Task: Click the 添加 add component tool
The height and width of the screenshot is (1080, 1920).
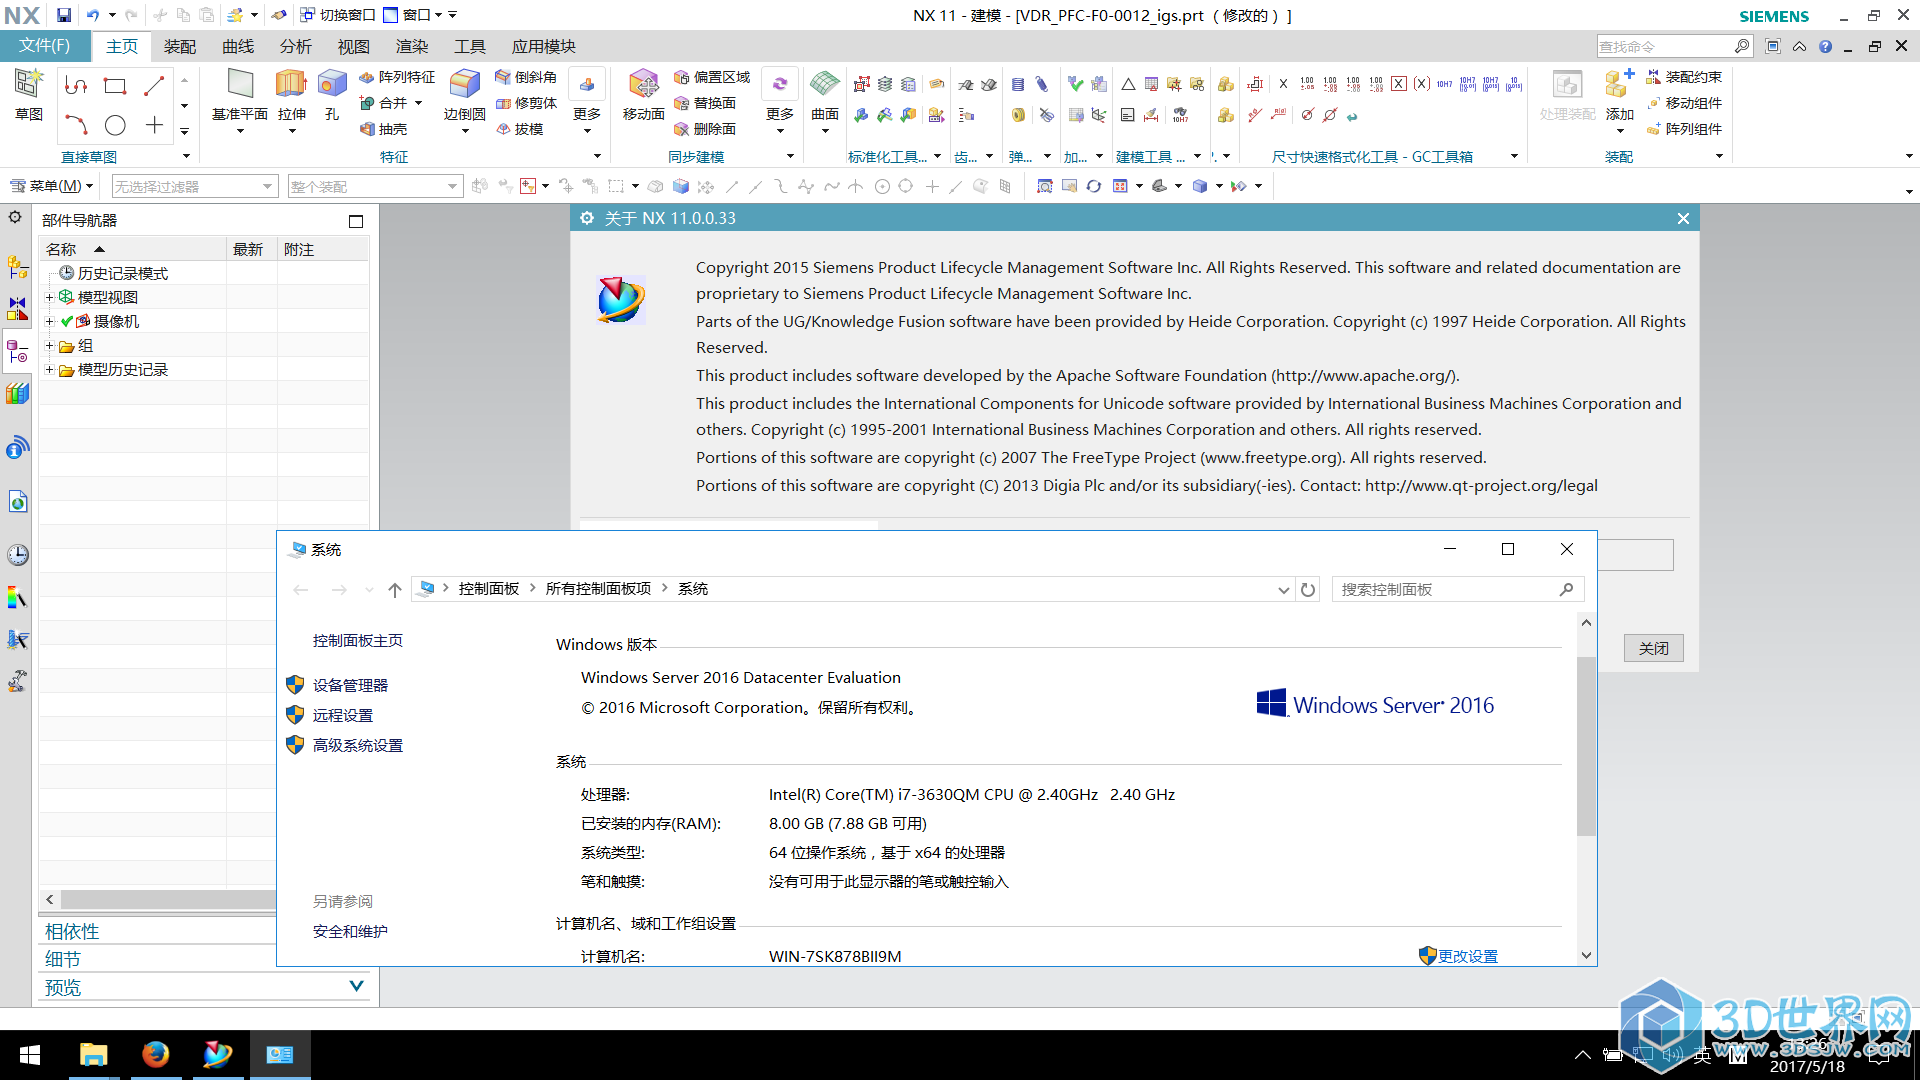Action: (1619, 95)
